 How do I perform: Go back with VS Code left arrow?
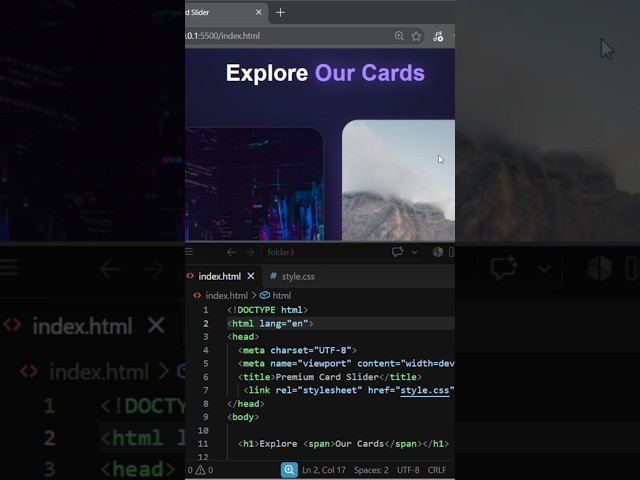click(231, 252)
